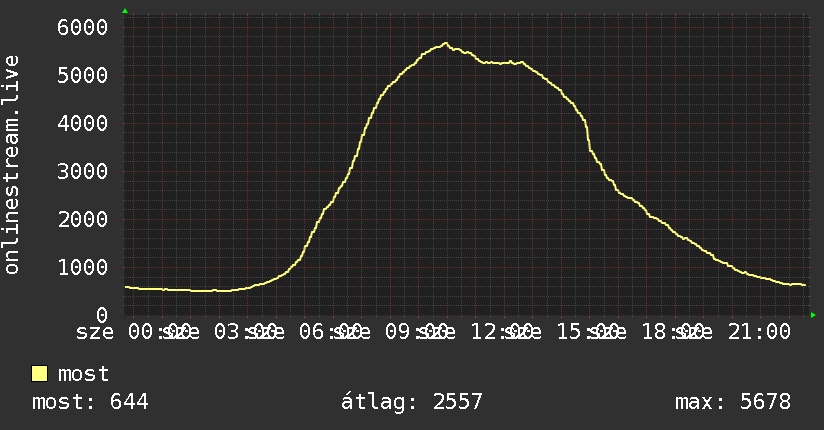
Task: Click the 1000 y-axis label
Action: pyautogui.click(x=83, y=268)
